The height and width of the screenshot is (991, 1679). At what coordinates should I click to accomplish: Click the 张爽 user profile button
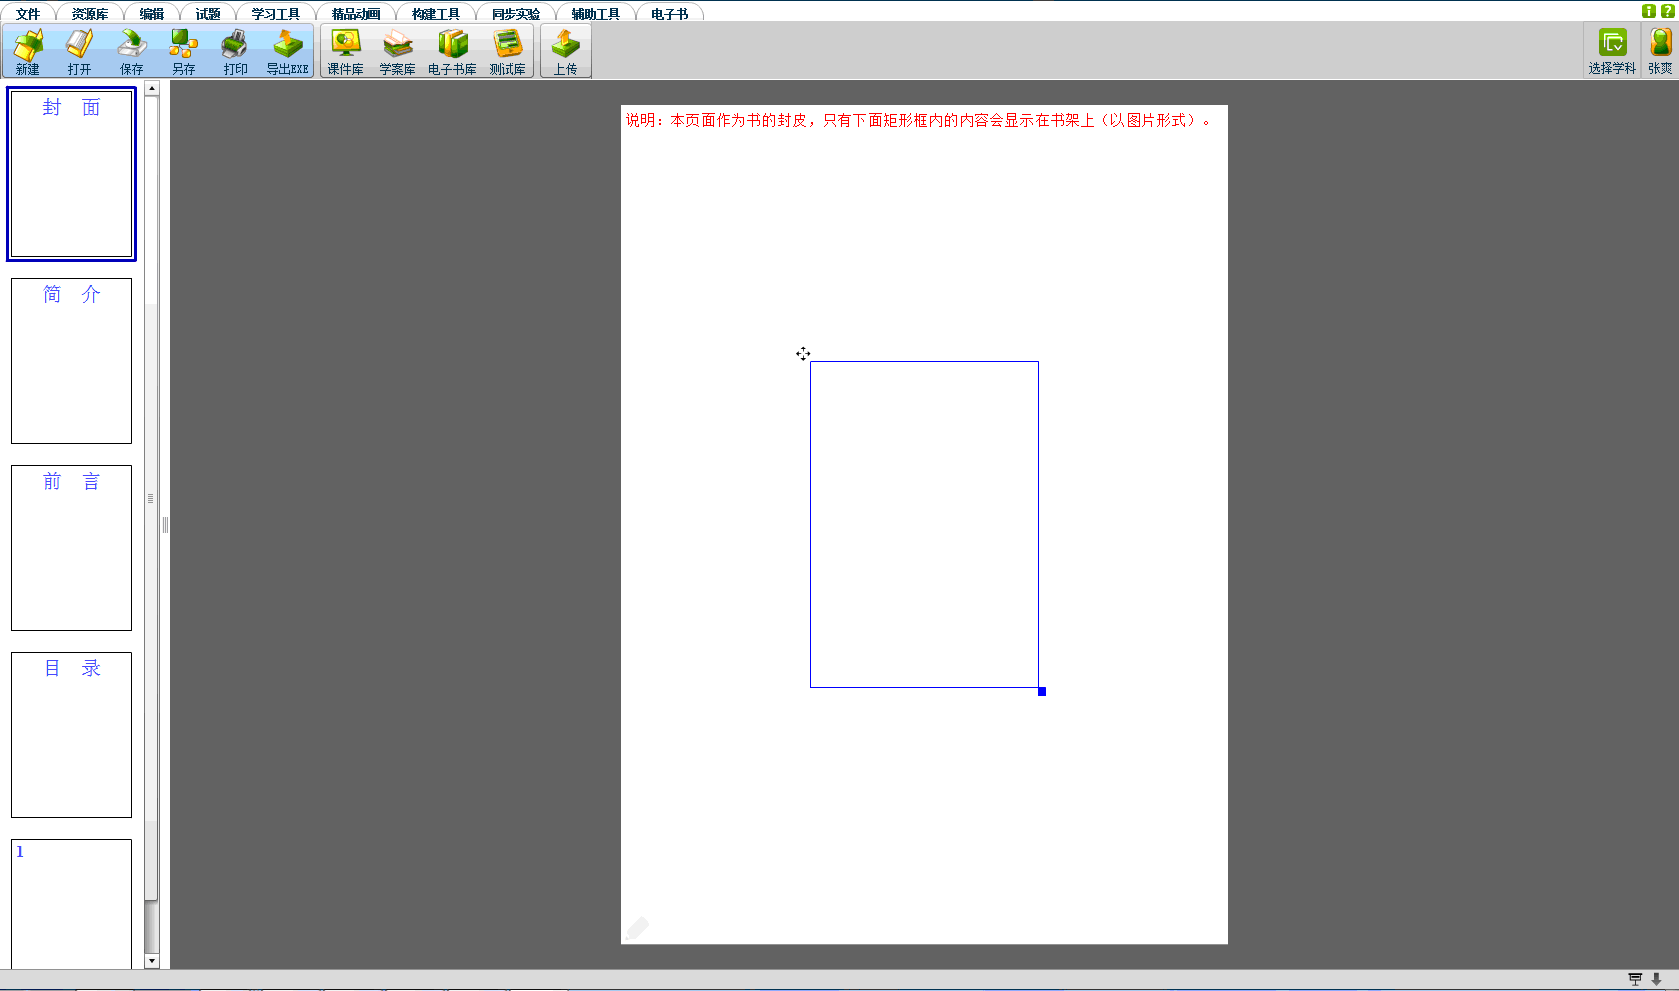pos(1660,51)
